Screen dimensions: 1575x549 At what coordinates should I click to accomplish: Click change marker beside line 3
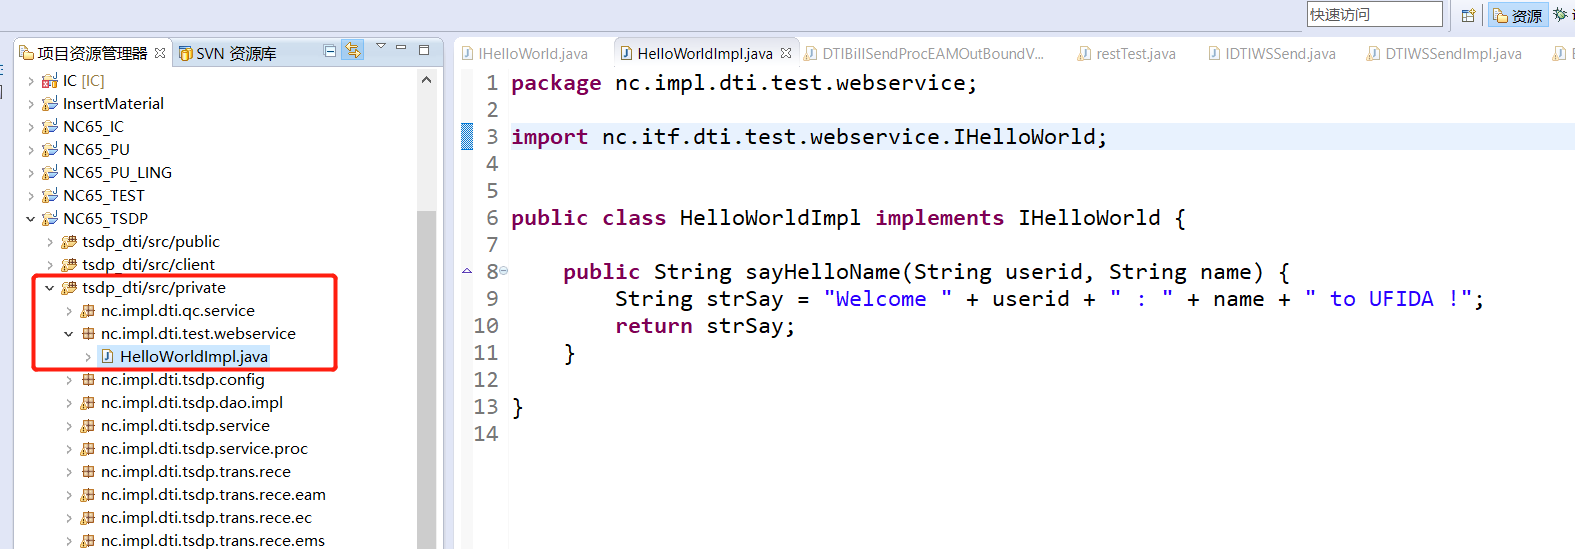click(467, 136)
